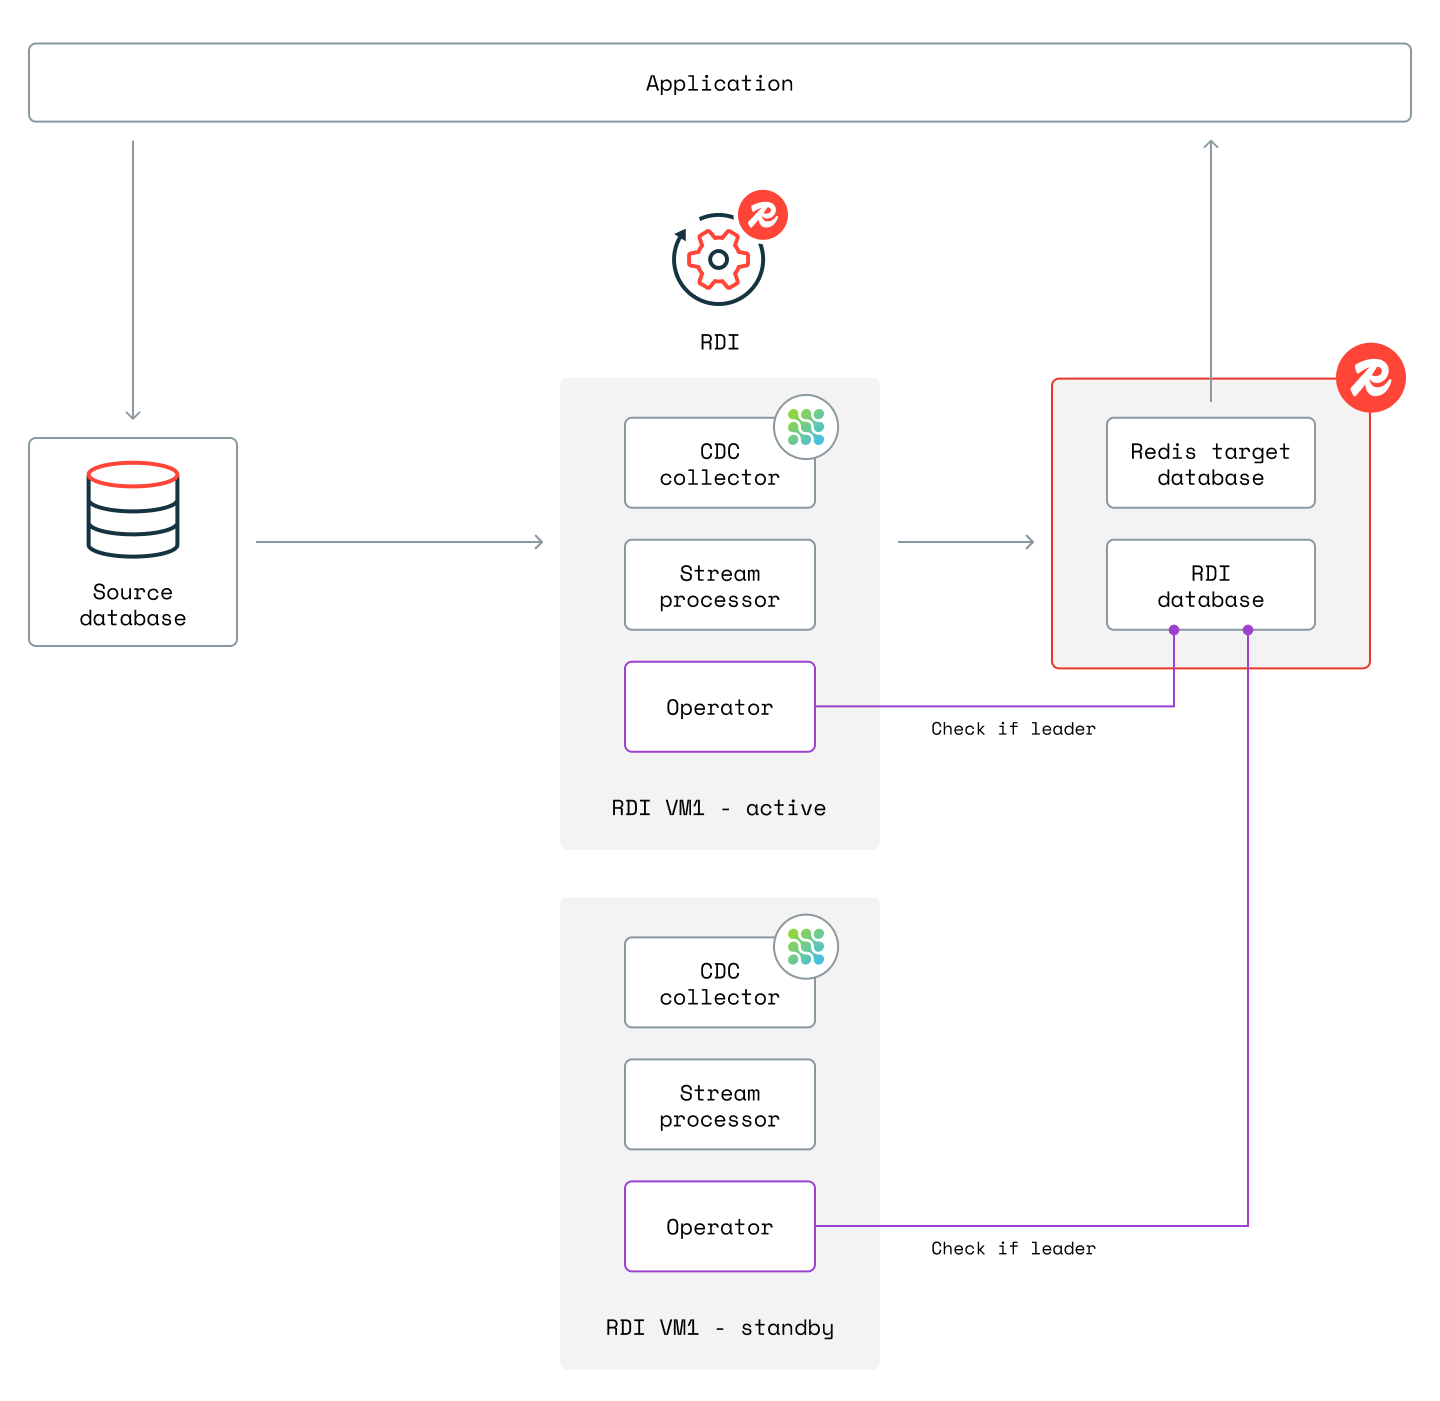The image size is (1440, 1401).
Task: Select the RDI database box
Action: coord(1210,586)
